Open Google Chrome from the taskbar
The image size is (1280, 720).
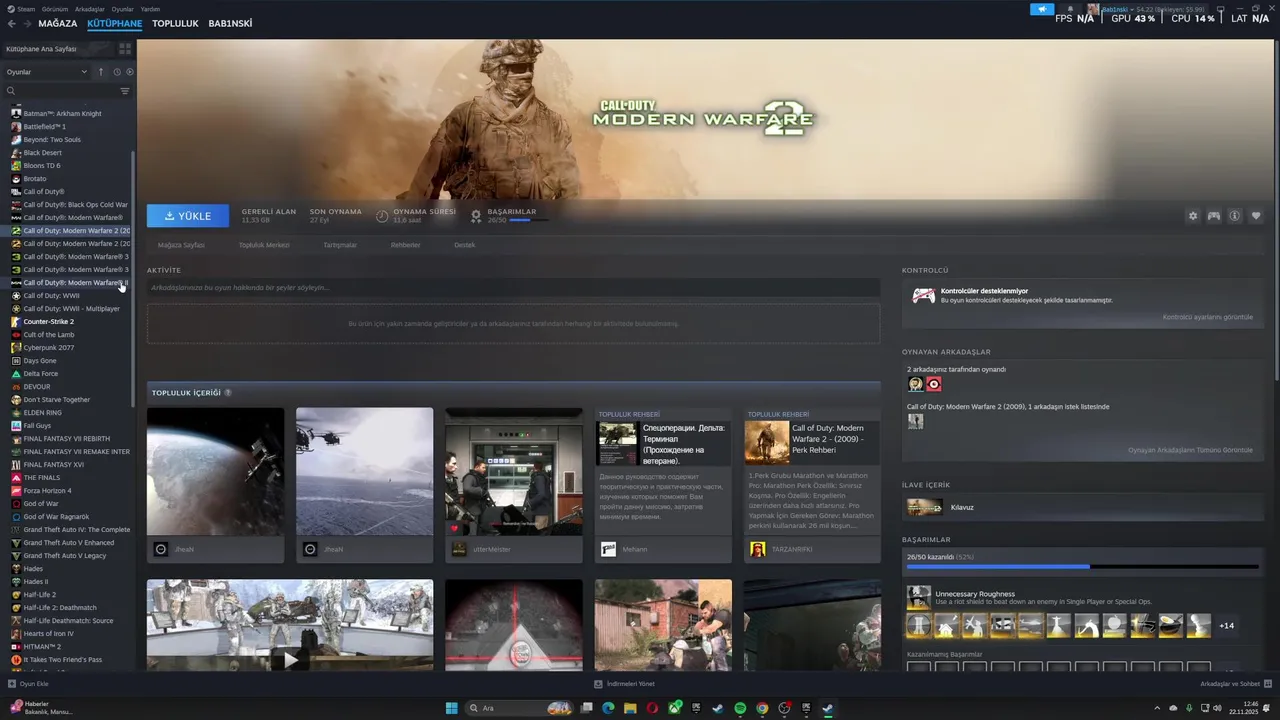pyautogui.click(x=762, y=708)
